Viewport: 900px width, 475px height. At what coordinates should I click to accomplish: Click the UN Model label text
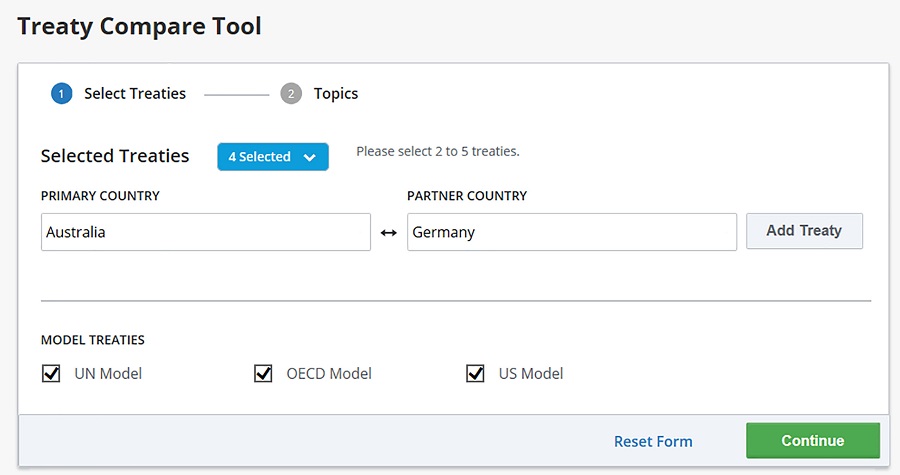coord(108,374)
